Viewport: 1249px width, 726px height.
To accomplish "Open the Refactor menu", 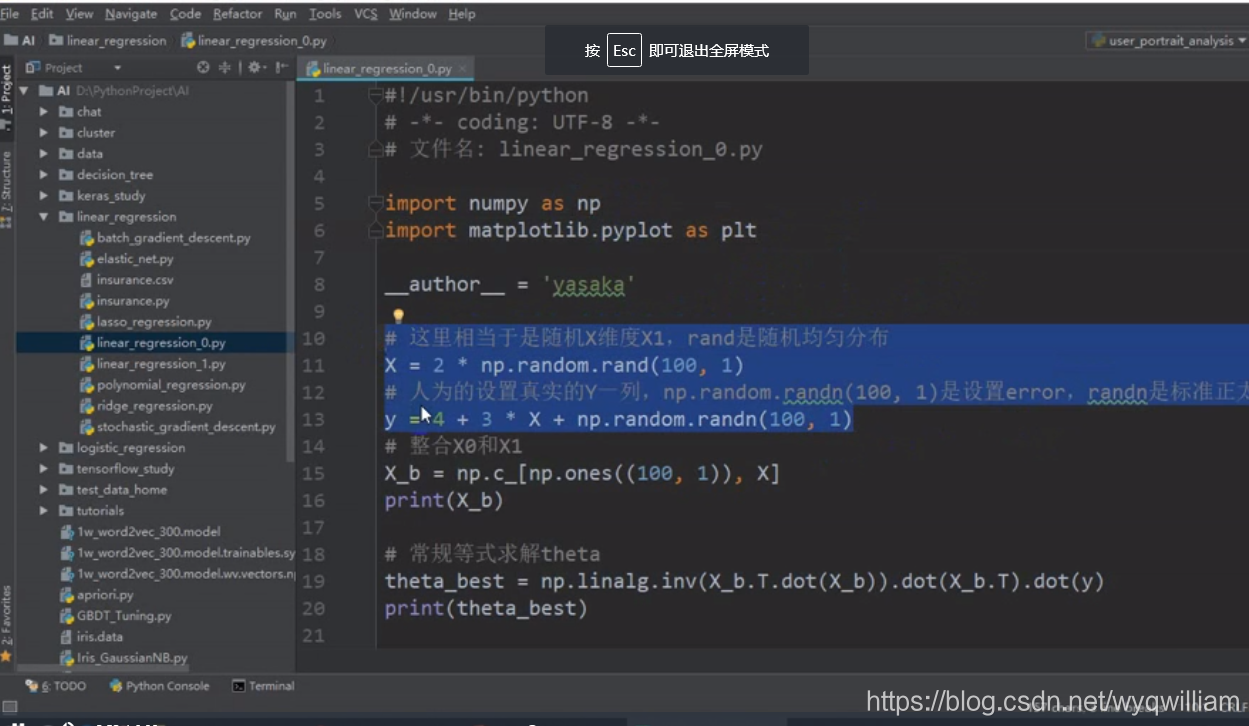I will (x=237, y=14).
